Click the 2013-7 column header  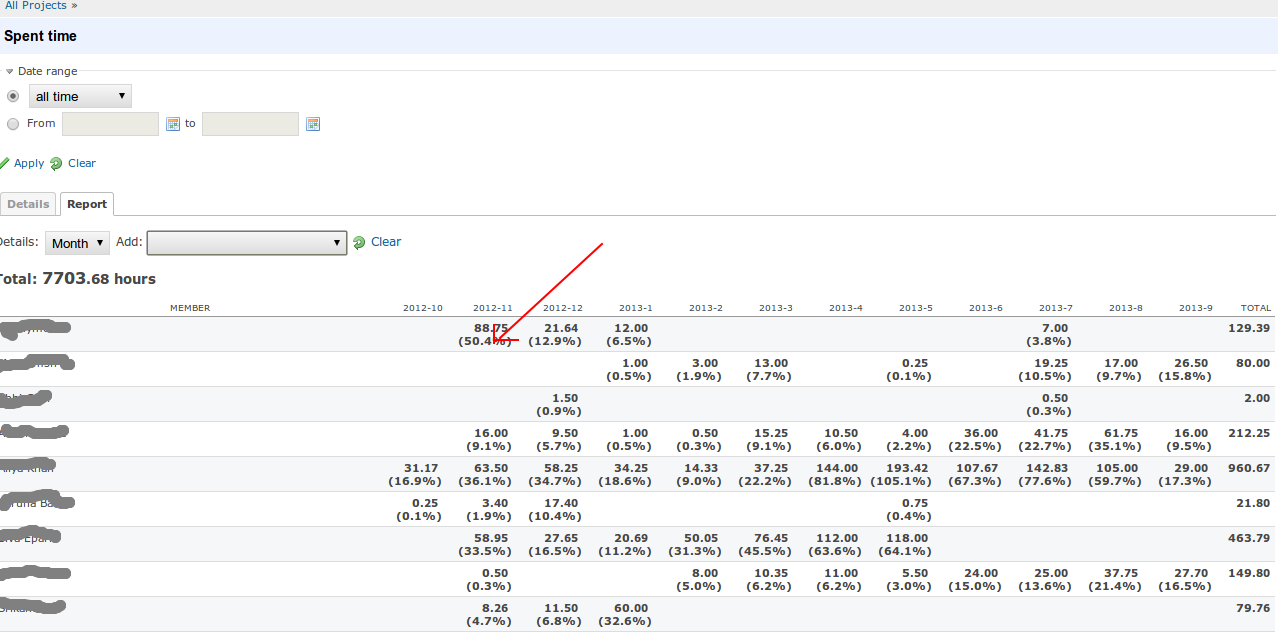1056,308
